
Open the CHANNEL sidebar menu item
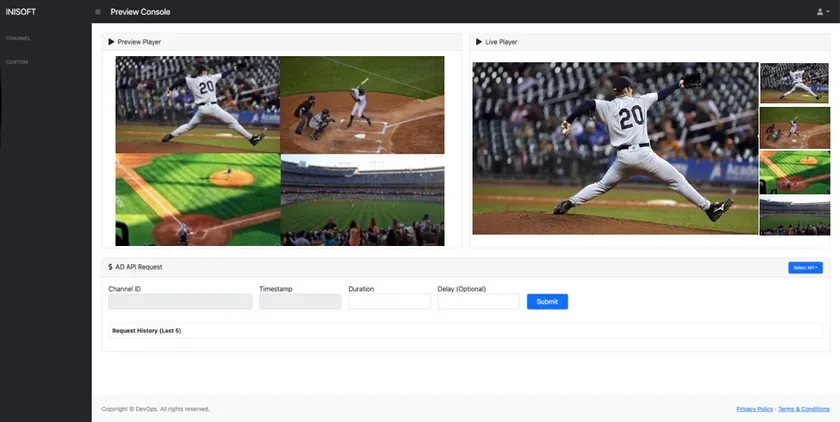tap(18, 39)
